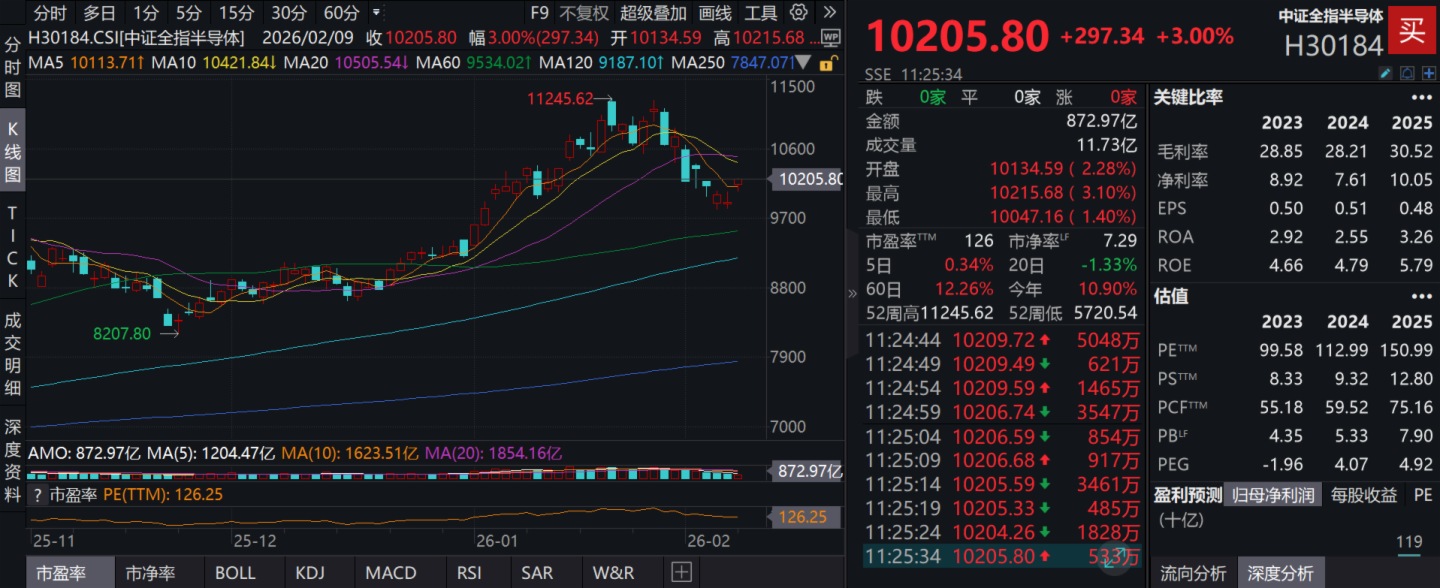Switch to the MACD indicator tab
Screen dimensions: 1440x588
click(x=390, y=573)
